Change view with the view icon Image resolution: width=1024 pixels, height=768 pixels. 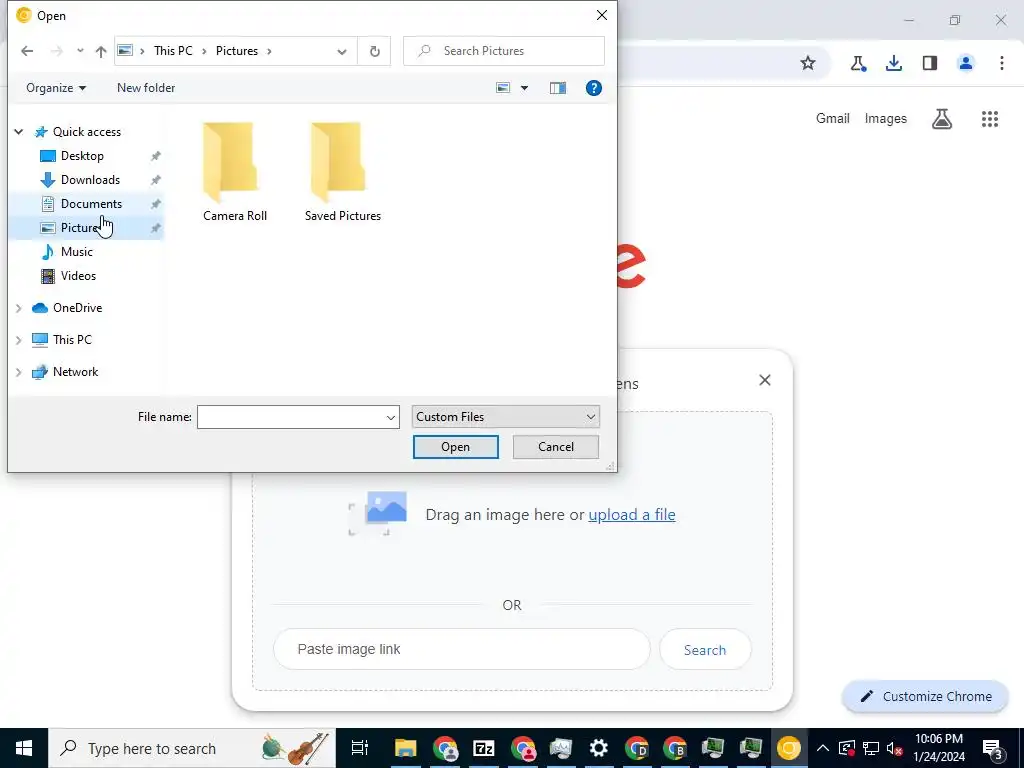503,88
